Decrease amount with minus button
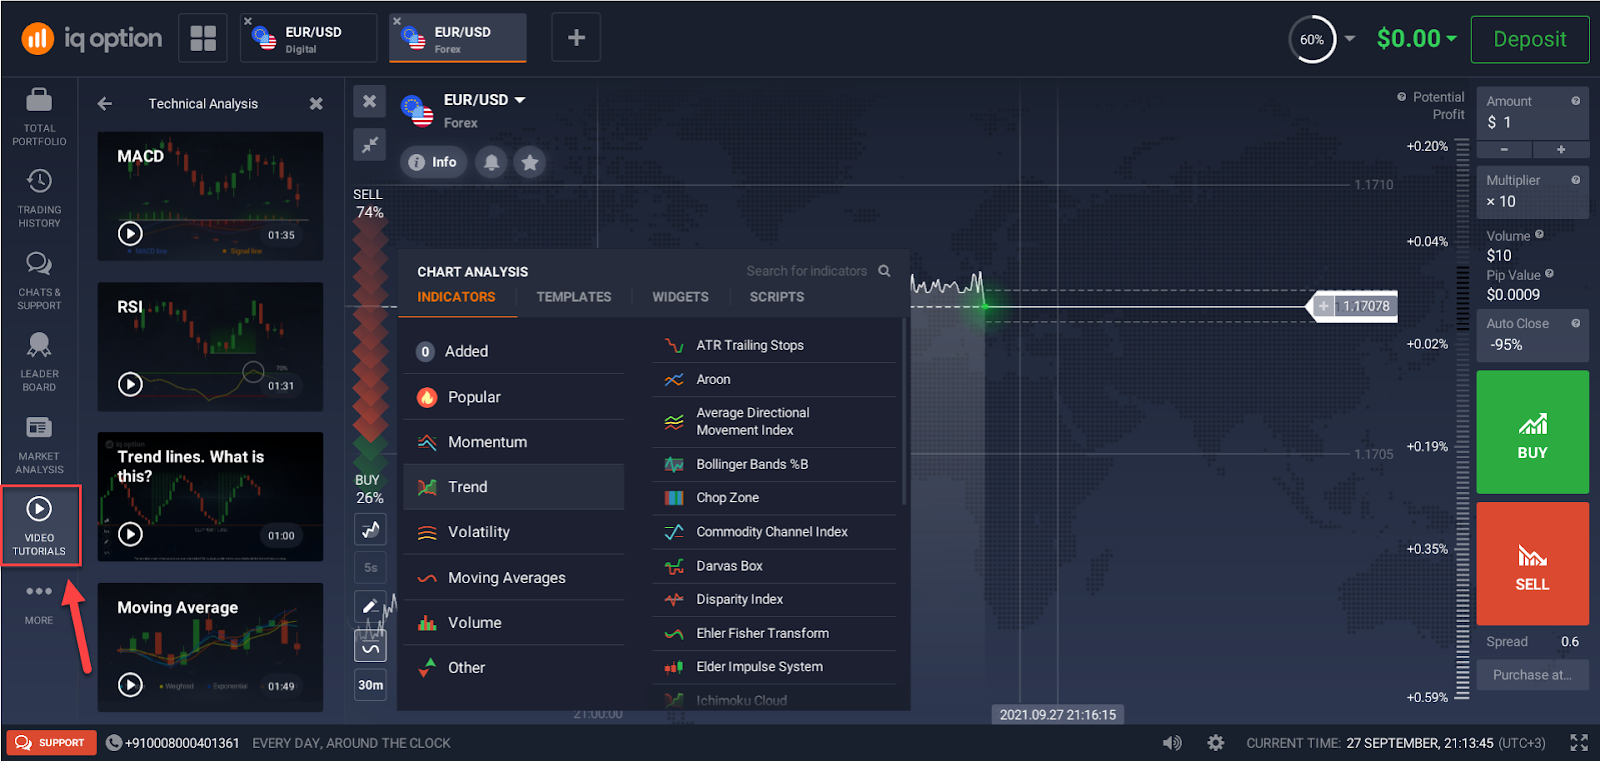Image resolution: width=1600 pixels, height=761 pixels. (1504, 149)
